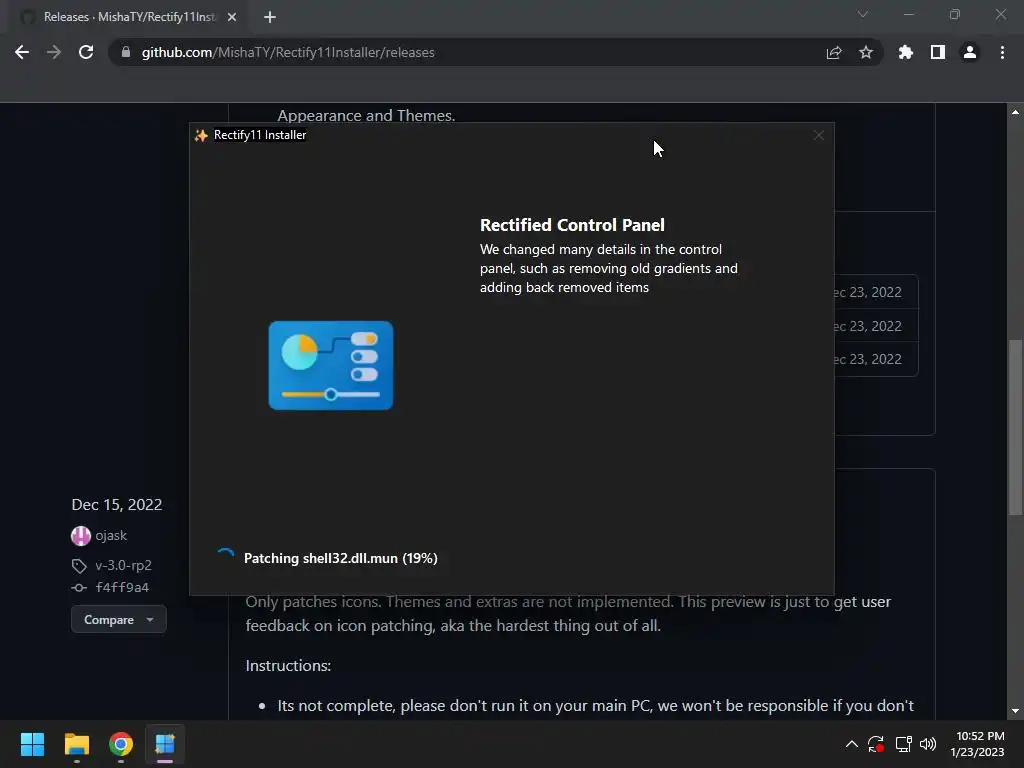Click the Control Panel illustration
Screen dimensions: 1024x768
tap(331, 366)
